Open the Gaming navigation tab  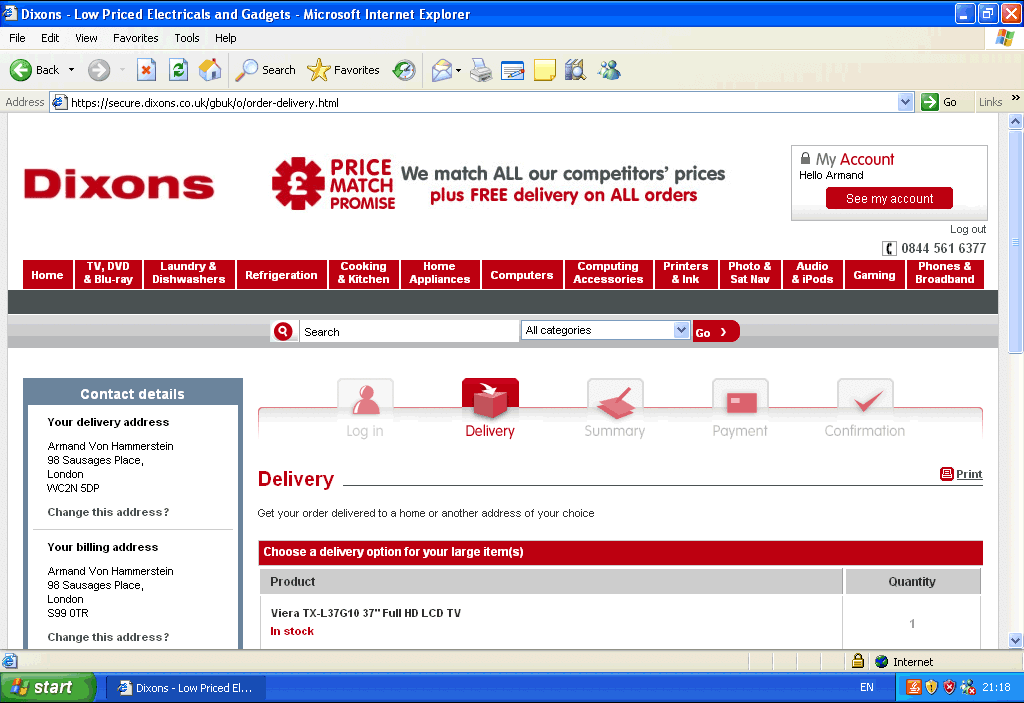pyautogui.click(x=874, y=274)
